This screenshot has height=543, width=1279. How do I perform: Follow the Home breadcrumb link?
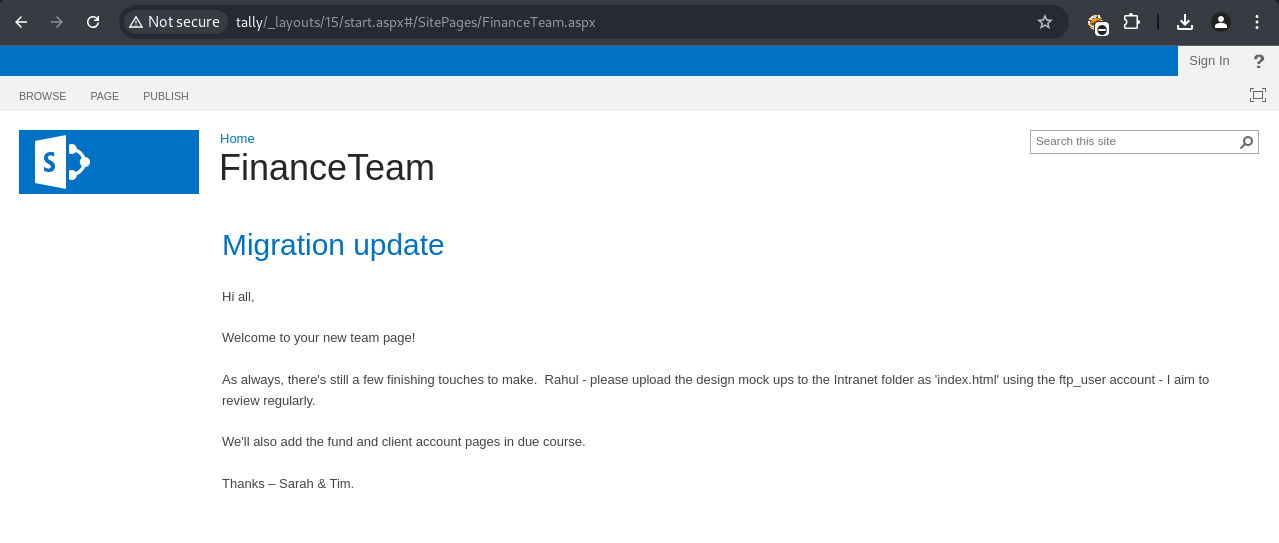(237, 138)
